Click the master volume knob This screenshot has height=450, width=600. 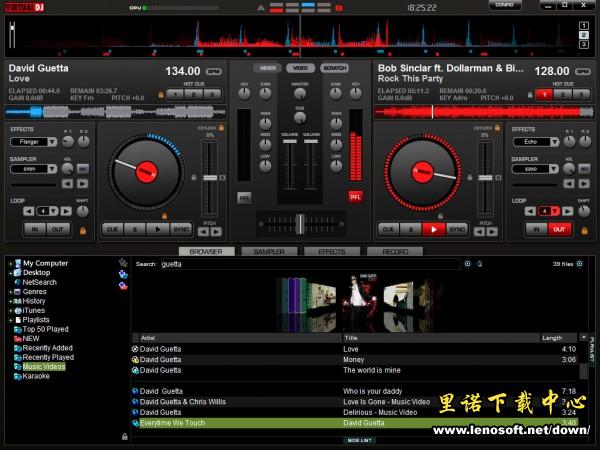[300, 94]
